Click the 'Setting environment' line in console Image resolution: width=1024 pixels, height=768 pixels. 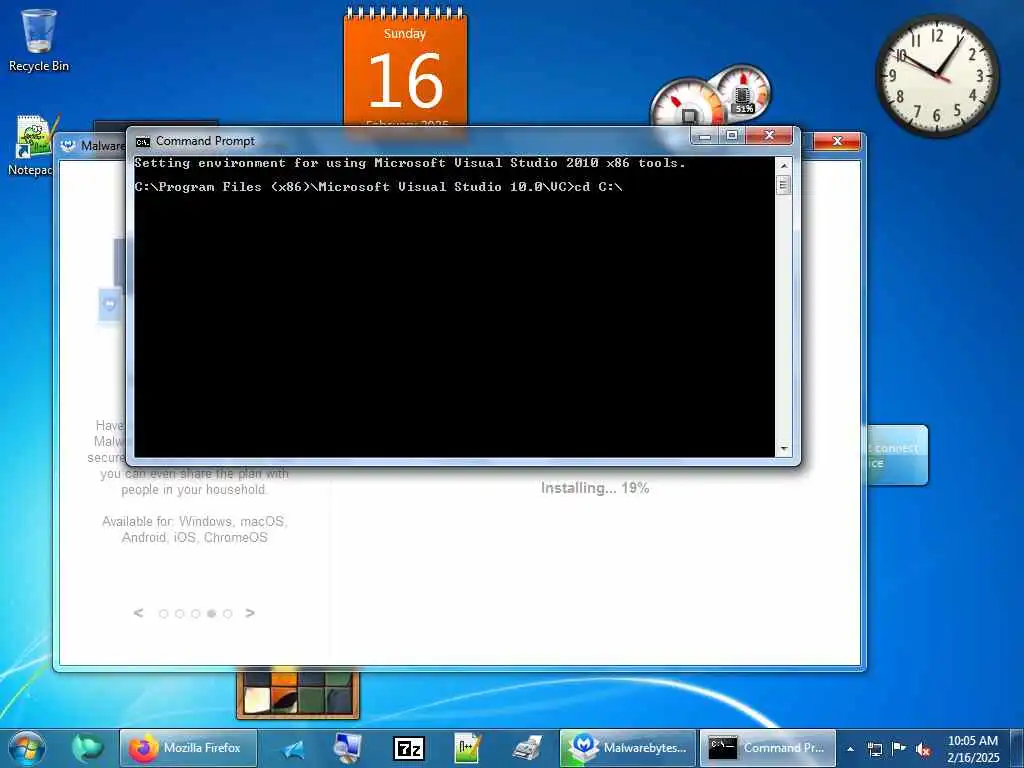410,163
